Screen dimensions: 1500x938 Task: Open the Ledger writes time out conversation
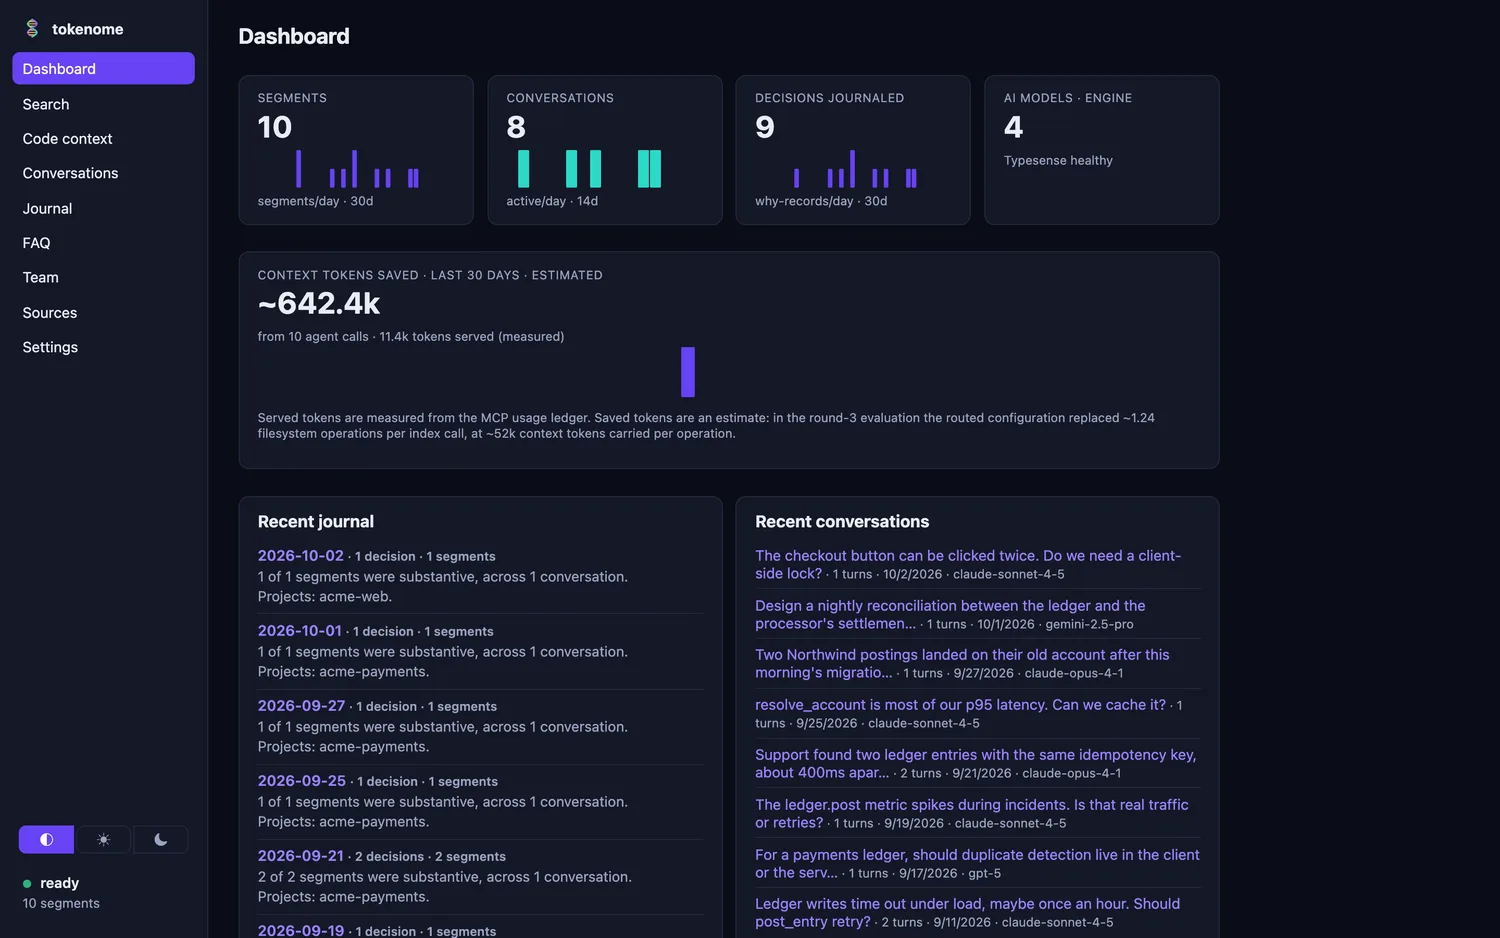(x=967, y=912)
